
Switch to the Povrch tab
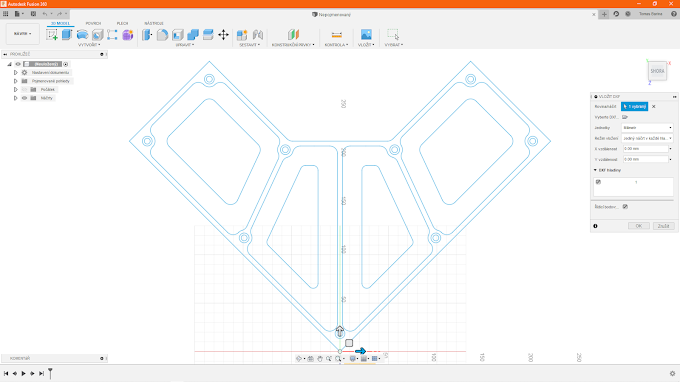click(93, 23)
